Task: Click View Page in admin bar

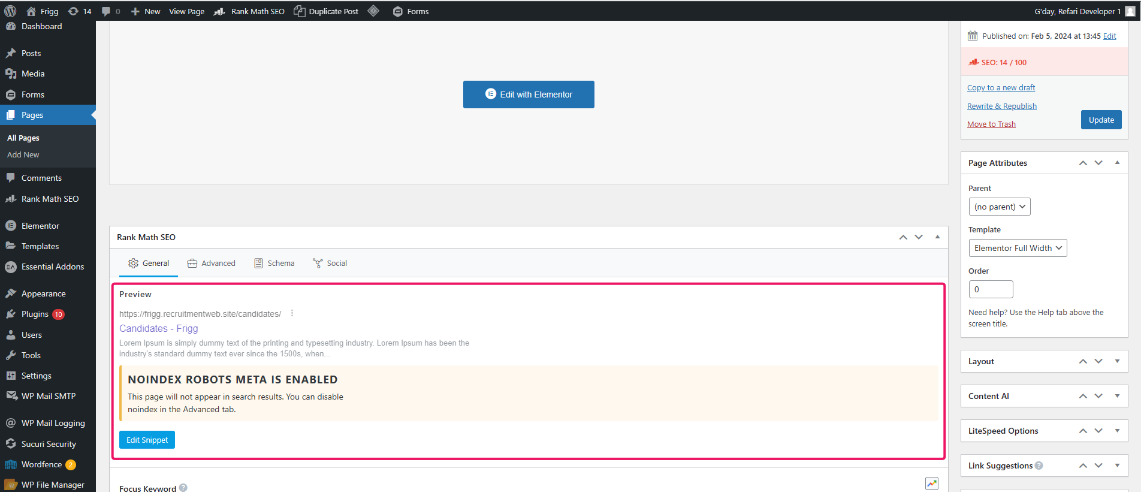Action: [186, 11]
